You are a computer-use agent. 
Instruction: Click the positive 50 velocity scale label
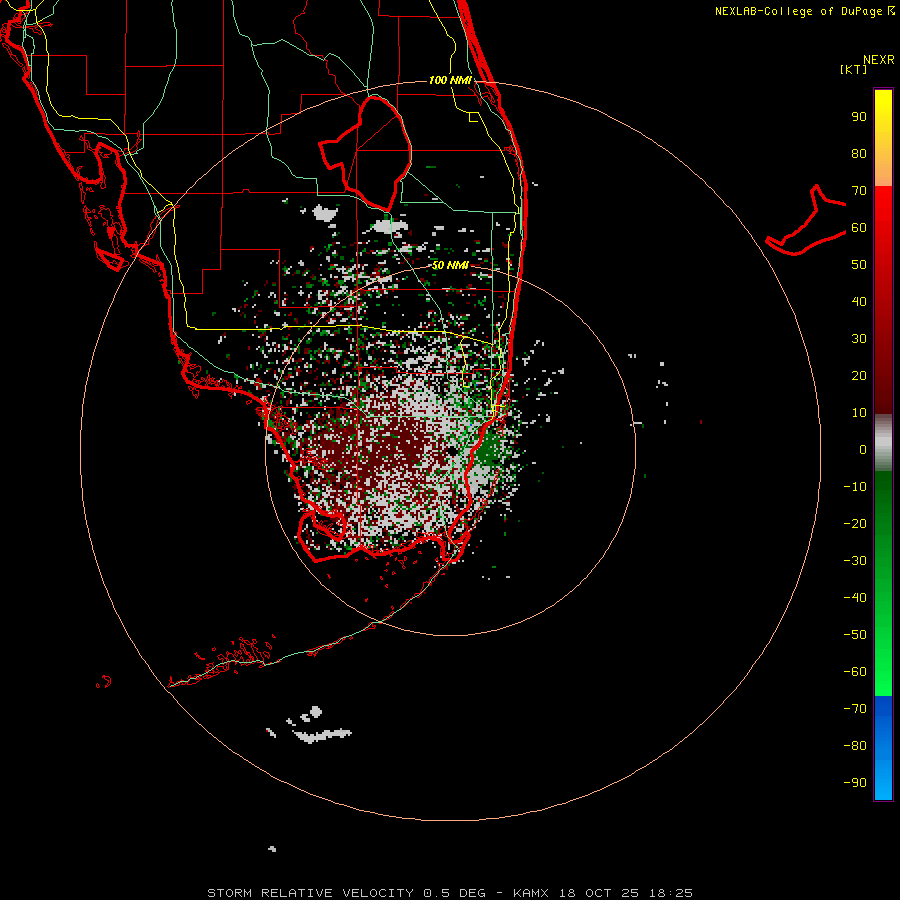(x=859, y=265)
